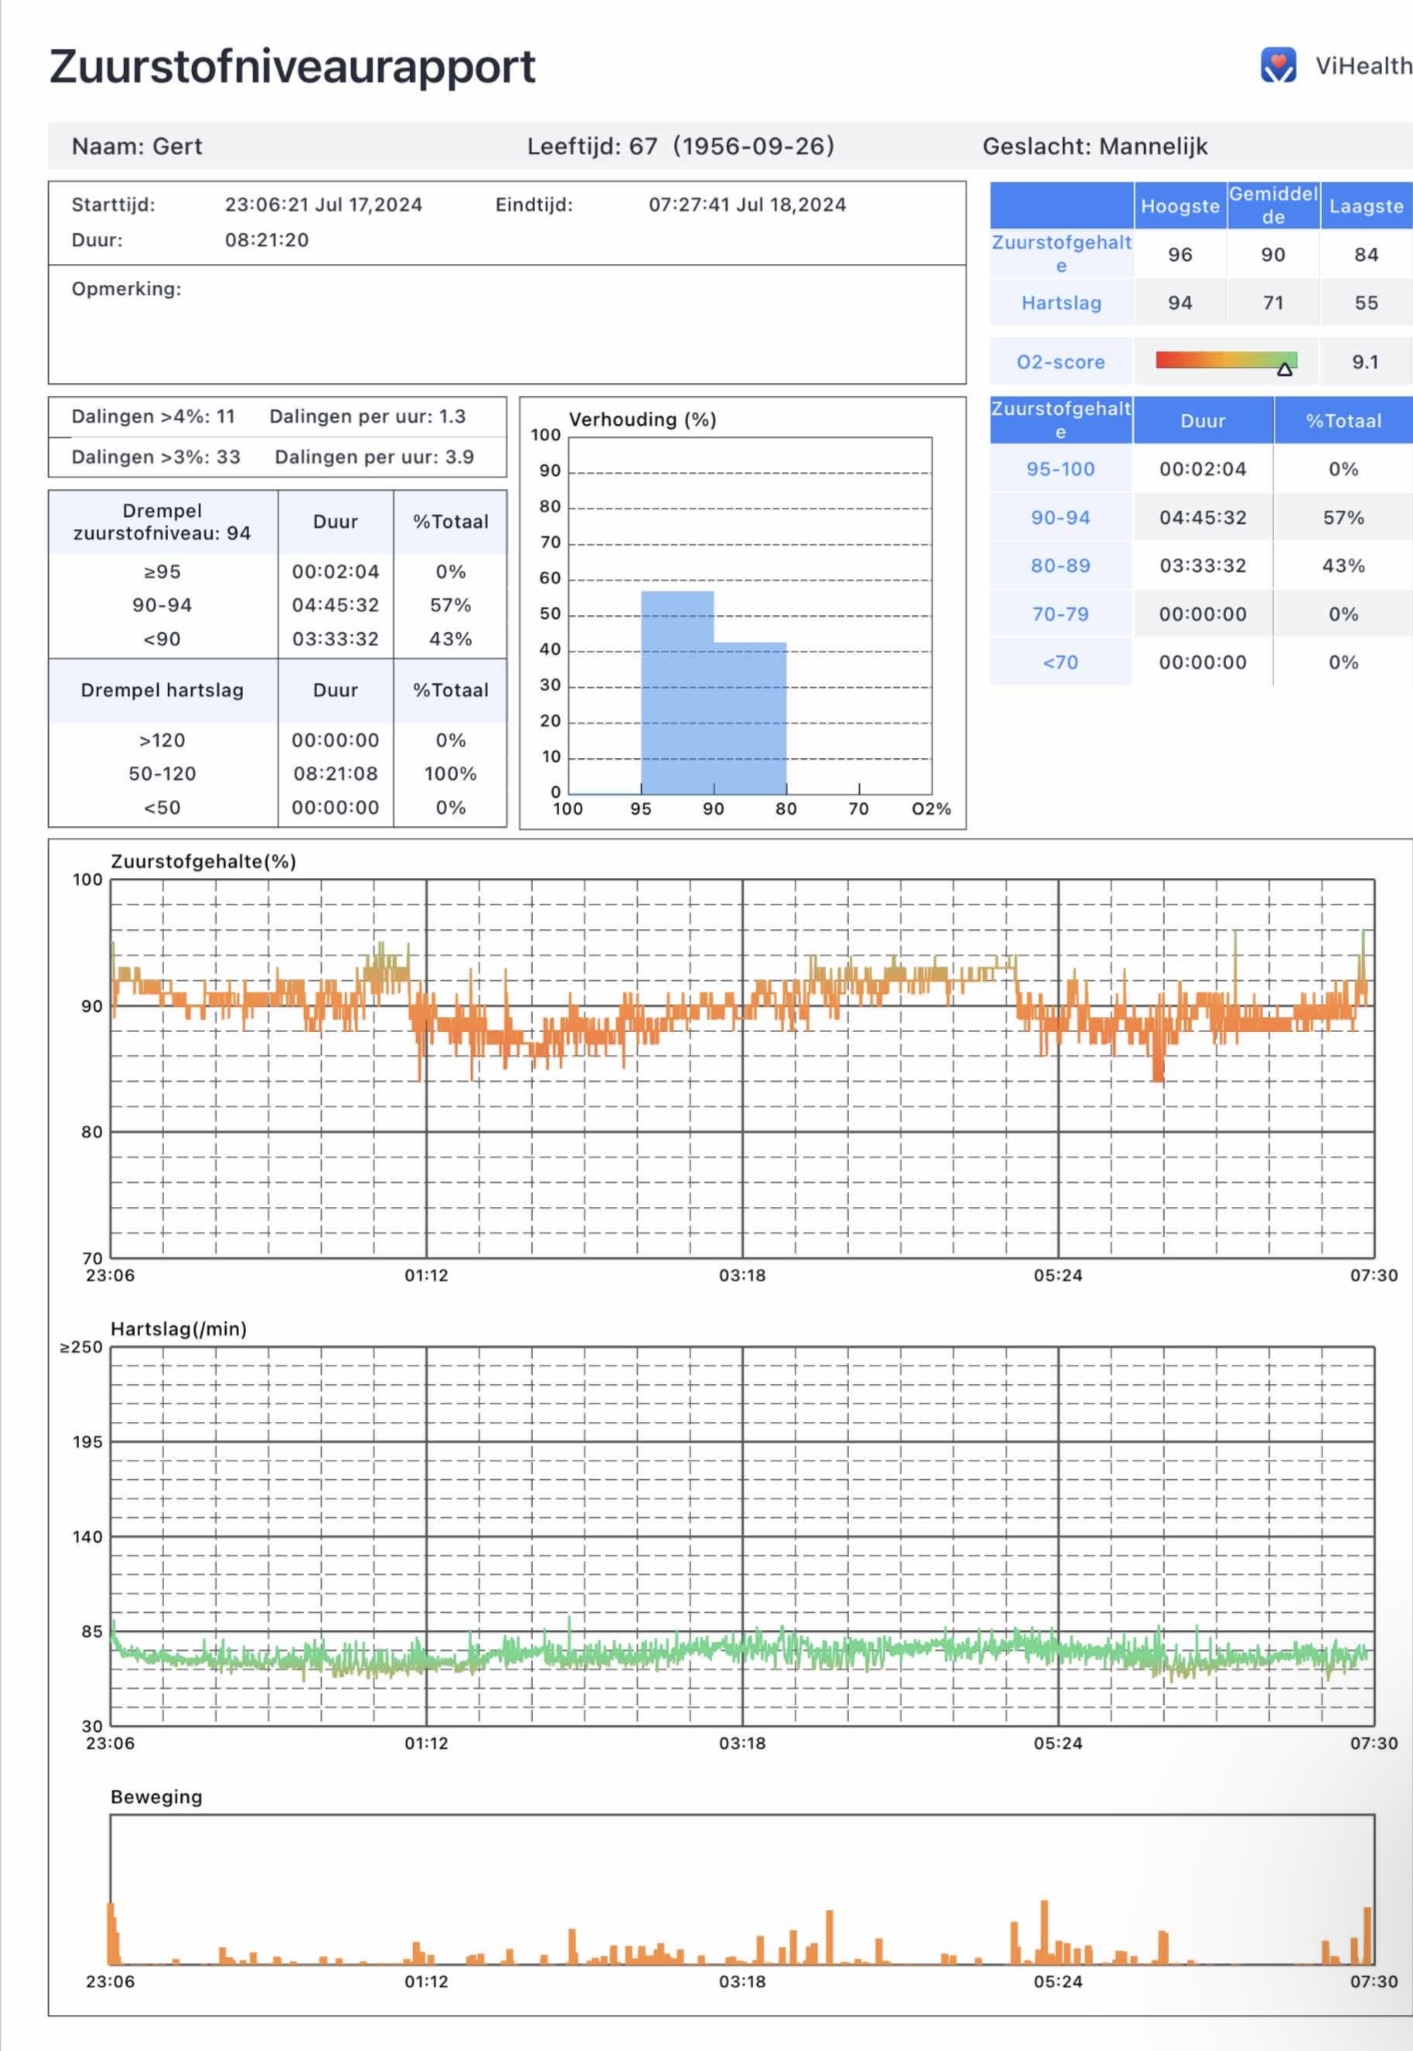Click the Hoogste column header
The height and width of the screenshot is (2051, 1413).
click(x=1179, y=206)
